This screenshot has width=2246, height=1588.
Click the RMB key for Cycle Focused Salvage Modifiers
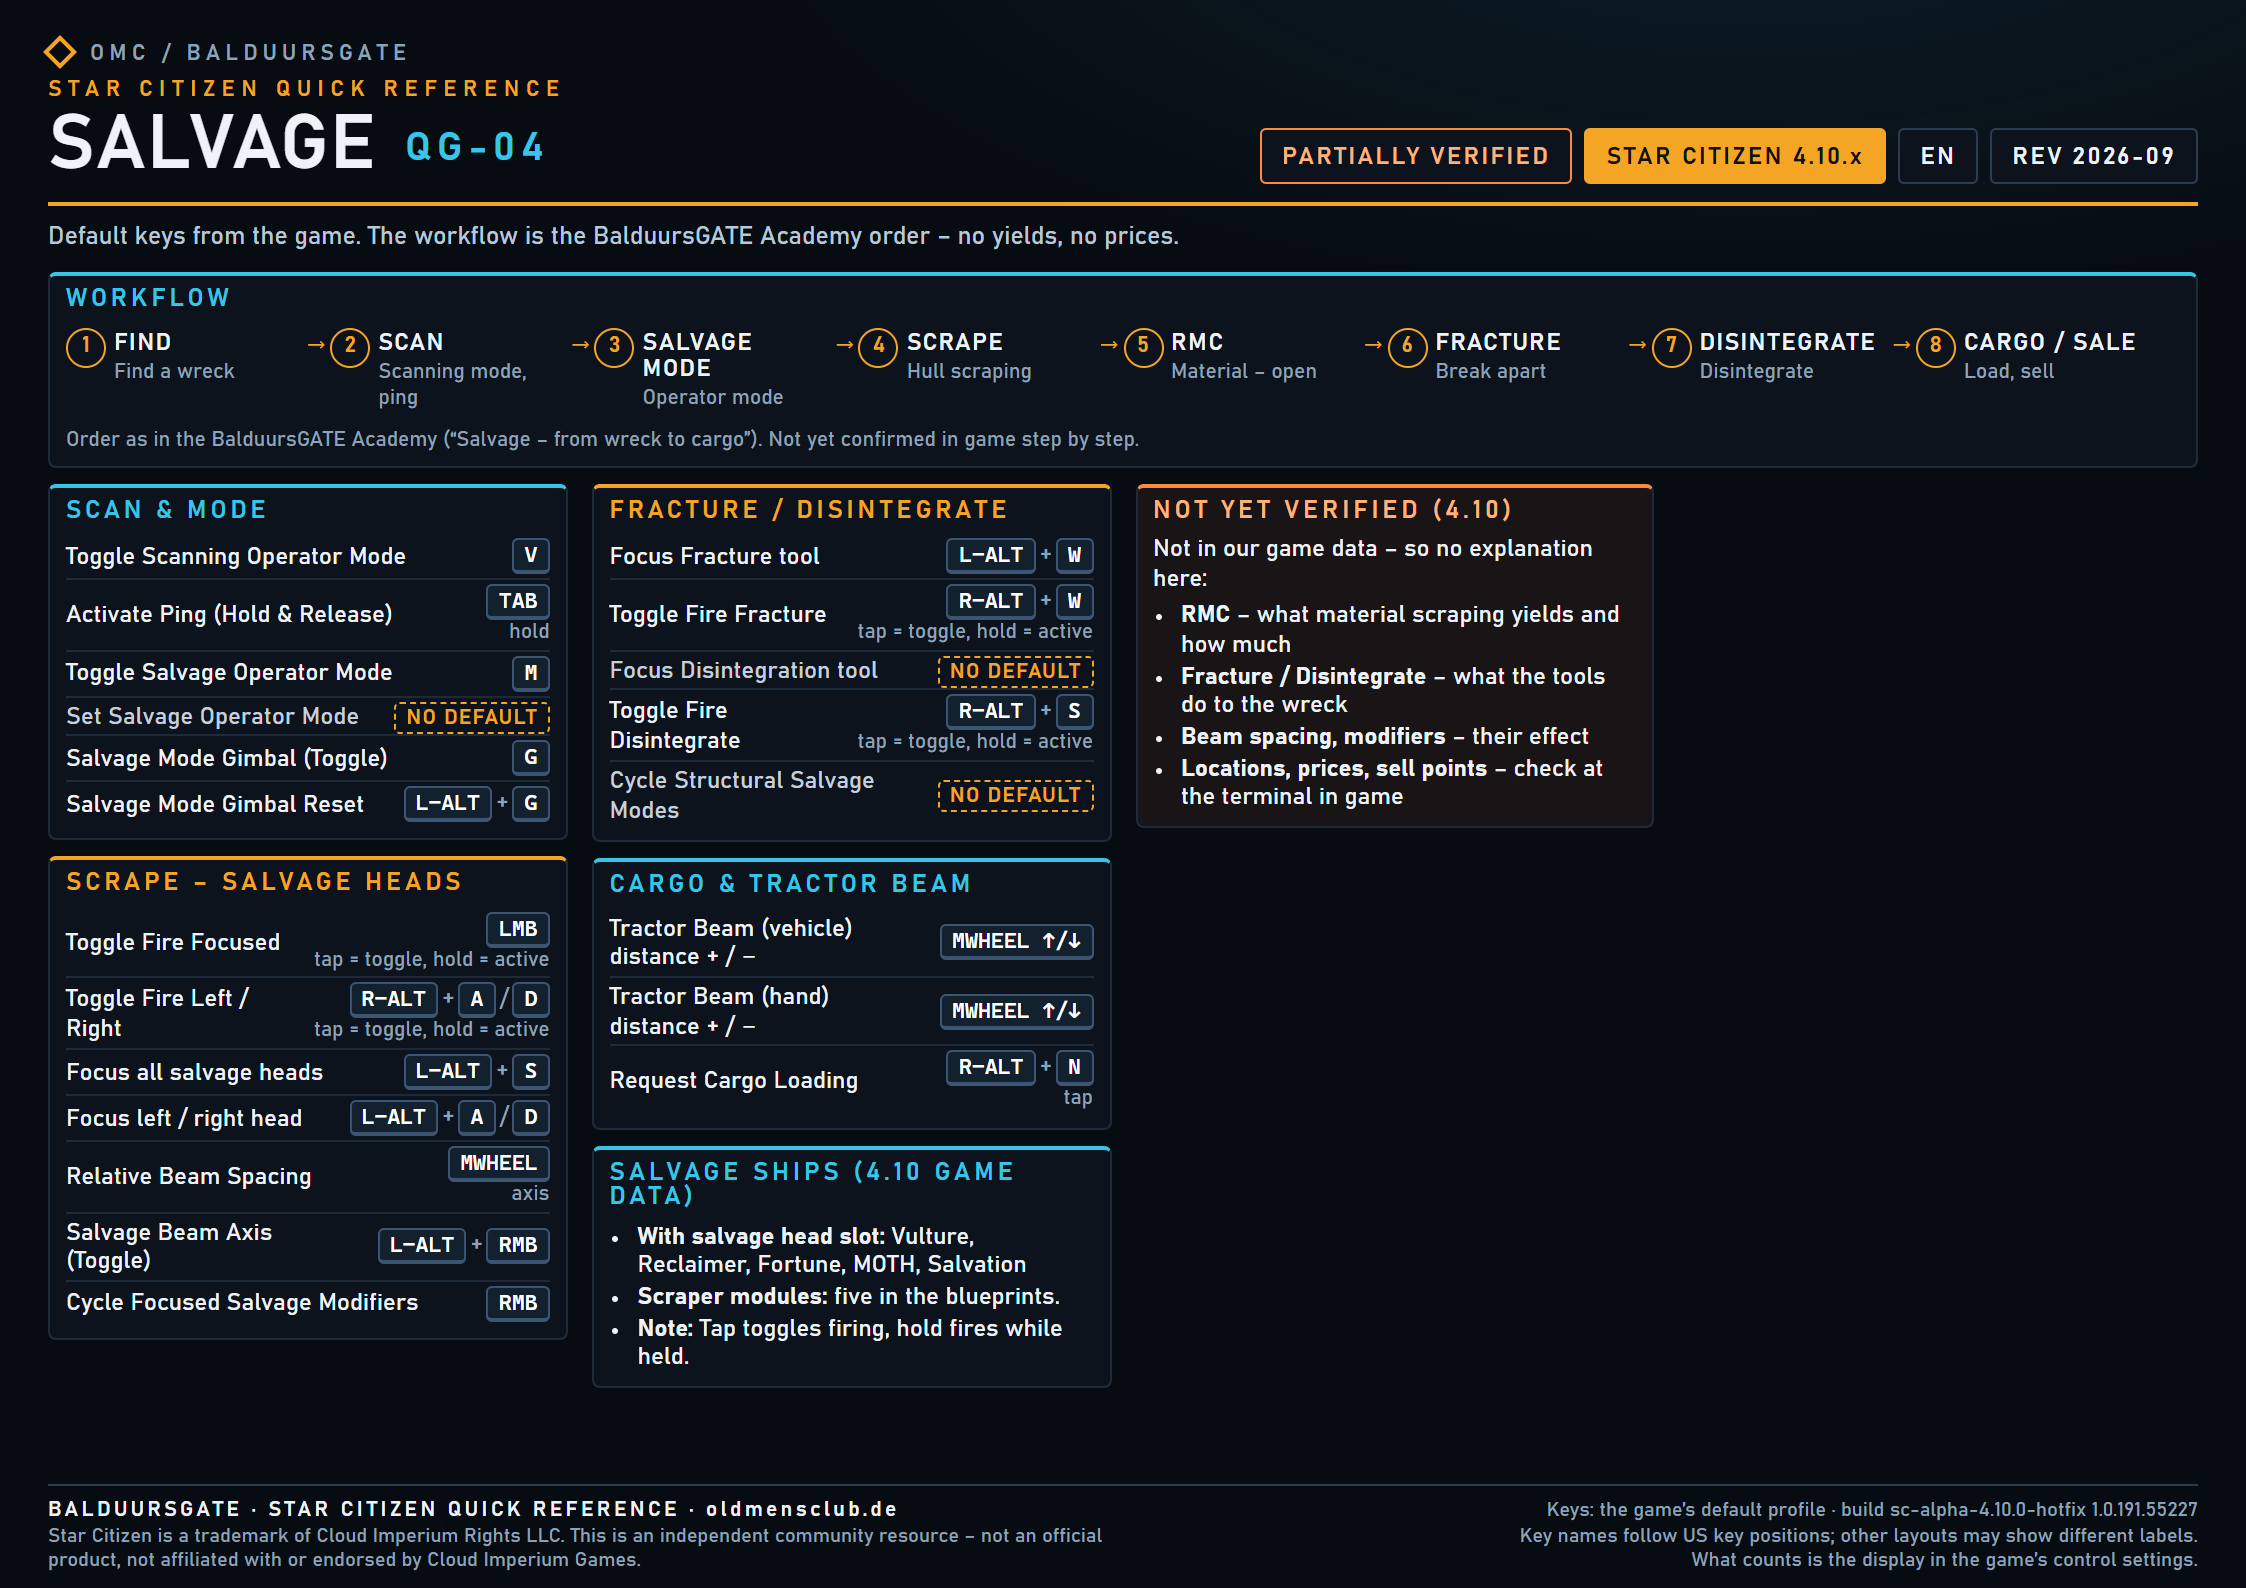coord(518,1303)
